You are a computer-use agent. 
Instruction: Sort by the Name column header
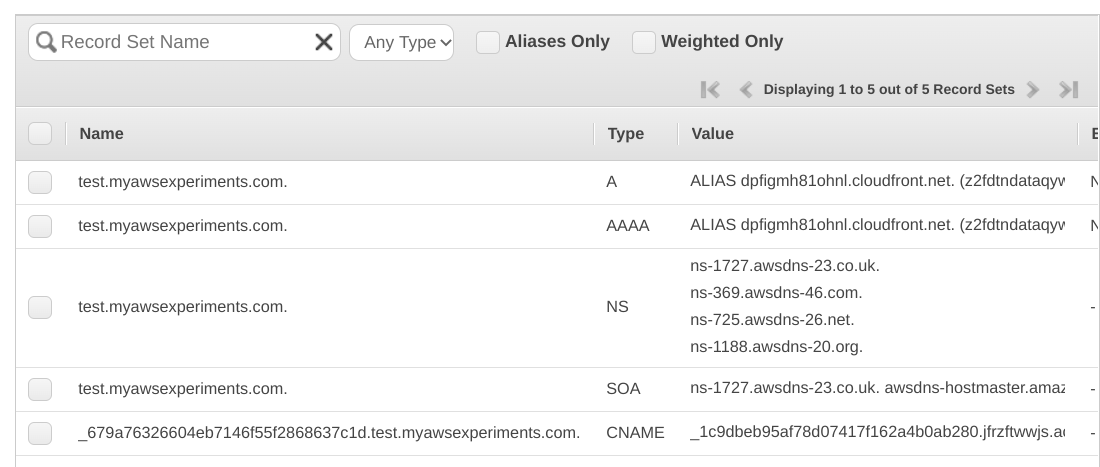click(x=102, y=133)
